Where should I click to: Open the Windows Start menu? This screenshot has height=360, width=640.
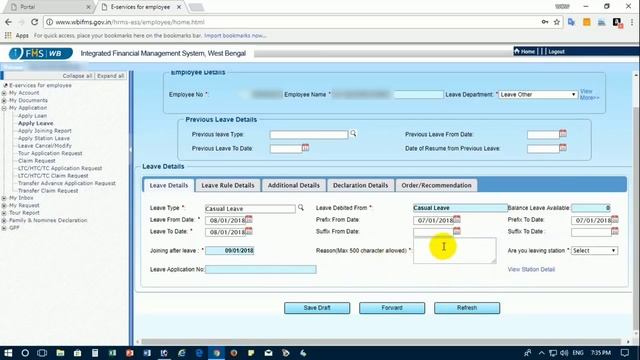coord(8,353)
